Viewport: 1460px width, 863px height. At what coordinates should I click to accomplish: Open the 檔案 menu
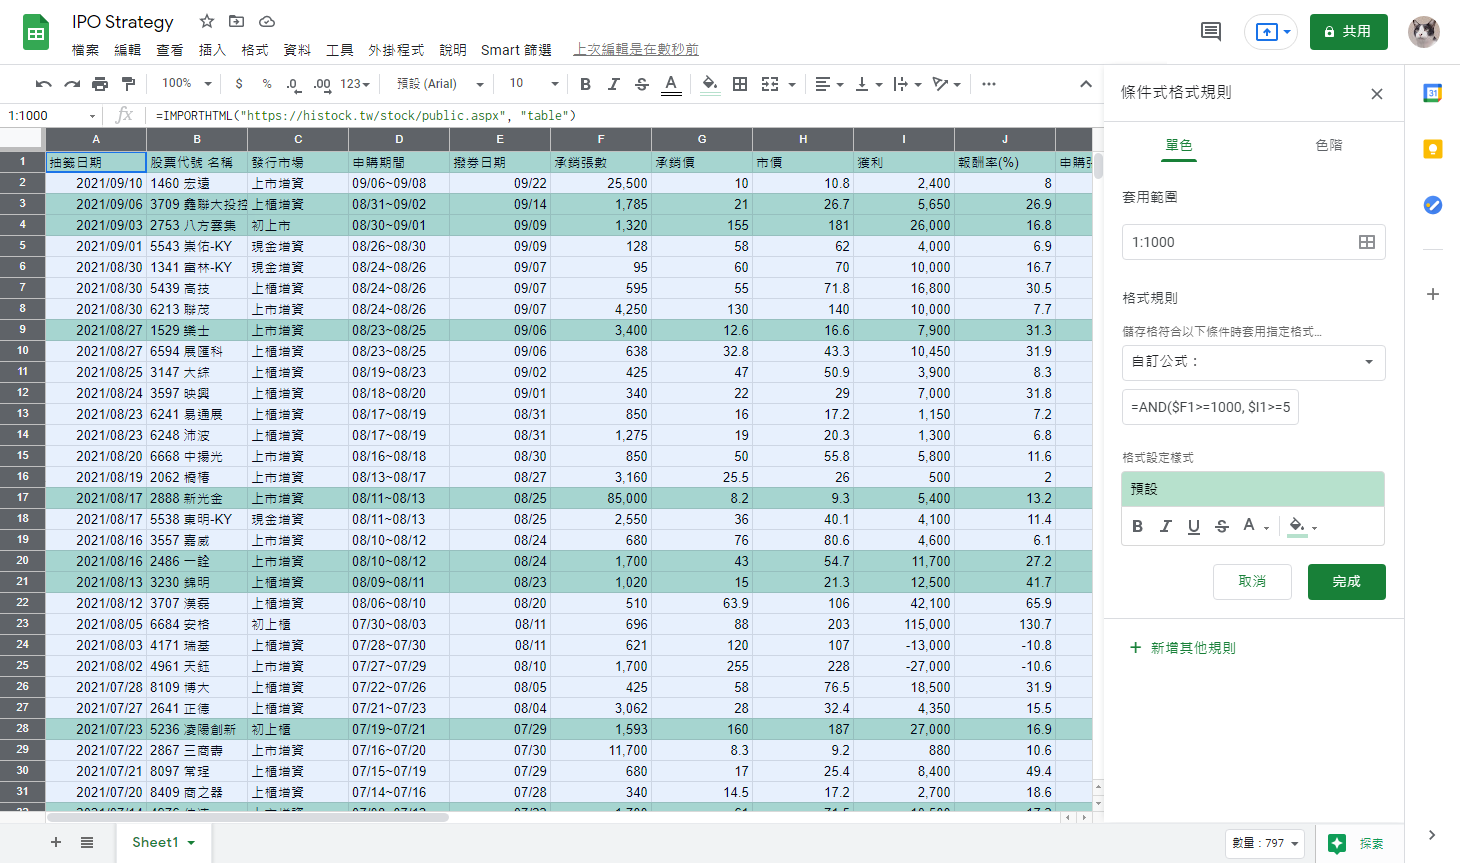click(x=86, y=50)
